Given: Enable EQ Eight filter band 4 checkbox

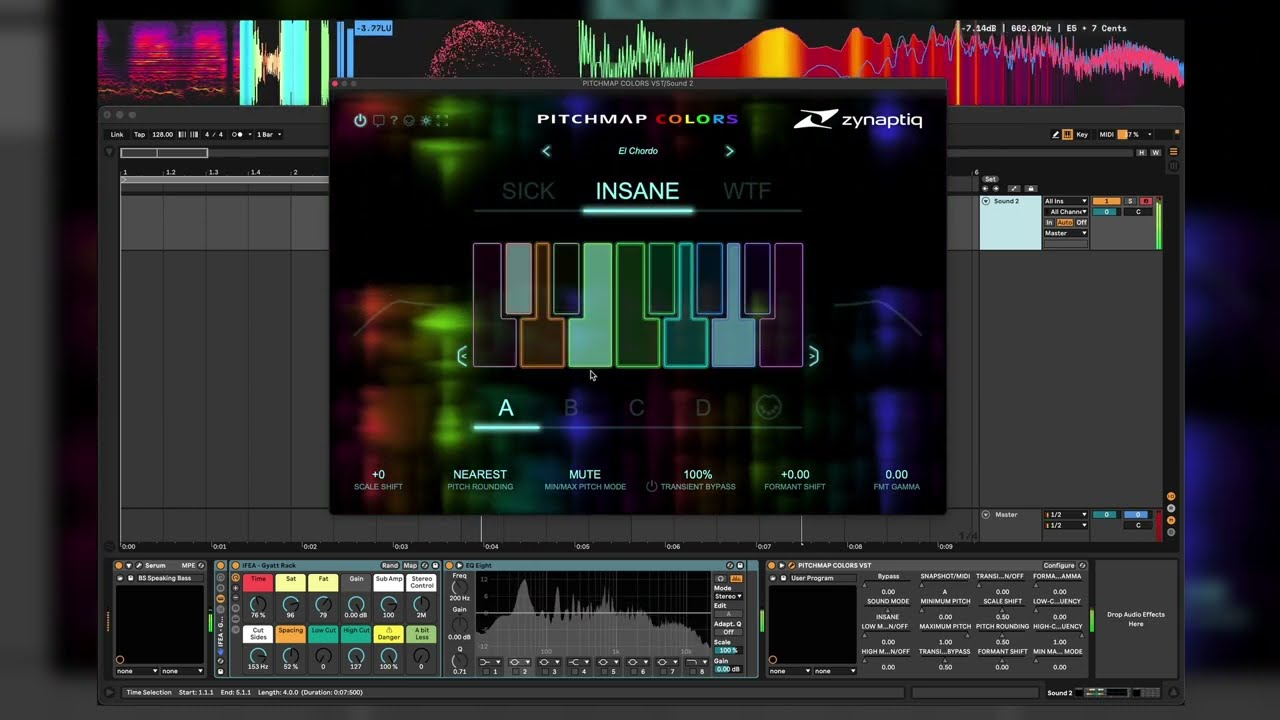Looking at the screenshot, I should (574, 671).
